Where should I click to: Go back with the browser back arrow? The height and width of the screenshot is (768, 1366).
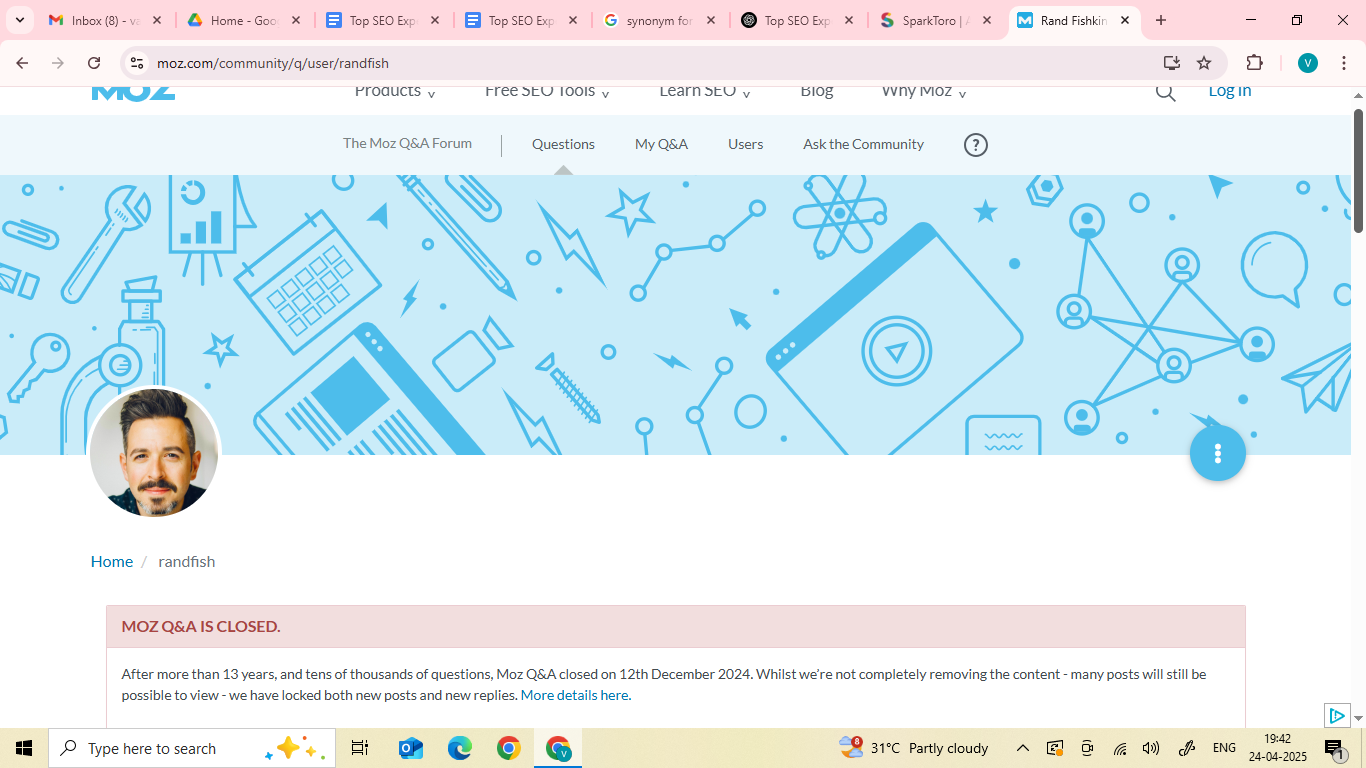tap(22, 63)
